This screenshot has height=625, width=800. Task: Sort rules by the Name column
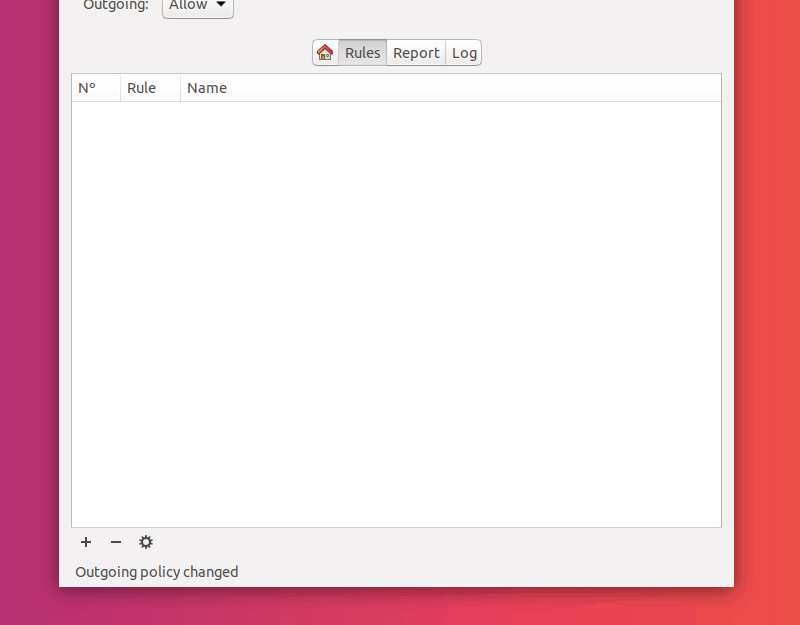coord(207,88)
